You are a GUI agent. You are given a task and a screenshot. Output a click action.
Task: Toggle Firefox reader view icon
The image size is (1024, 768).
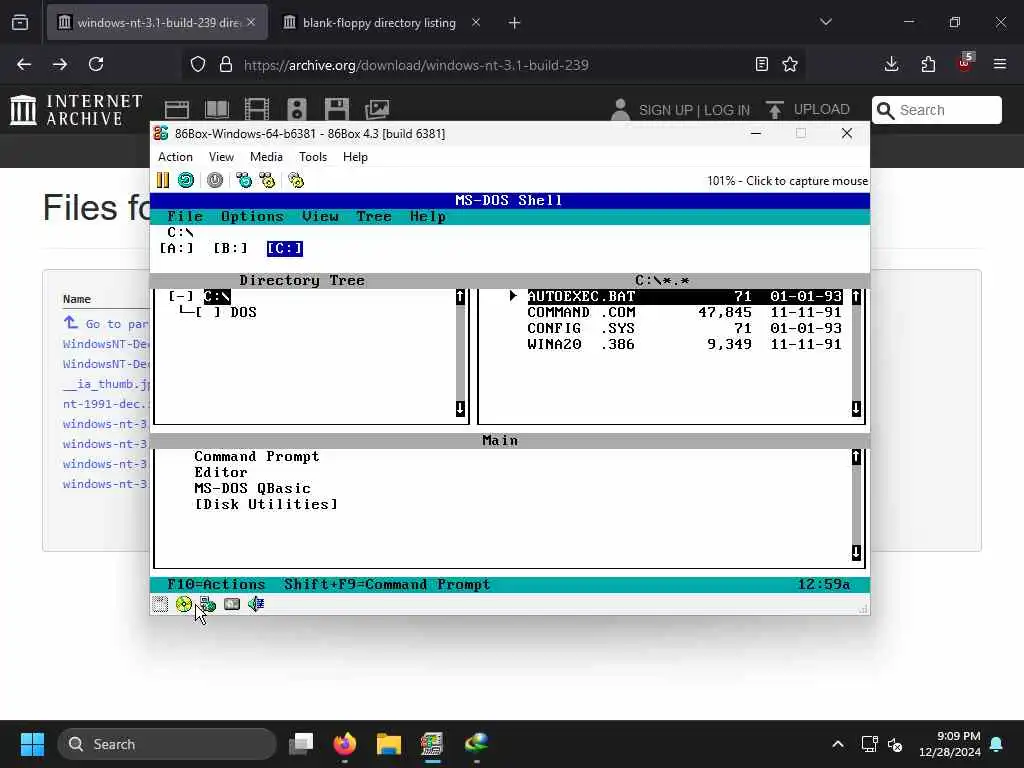761,64
